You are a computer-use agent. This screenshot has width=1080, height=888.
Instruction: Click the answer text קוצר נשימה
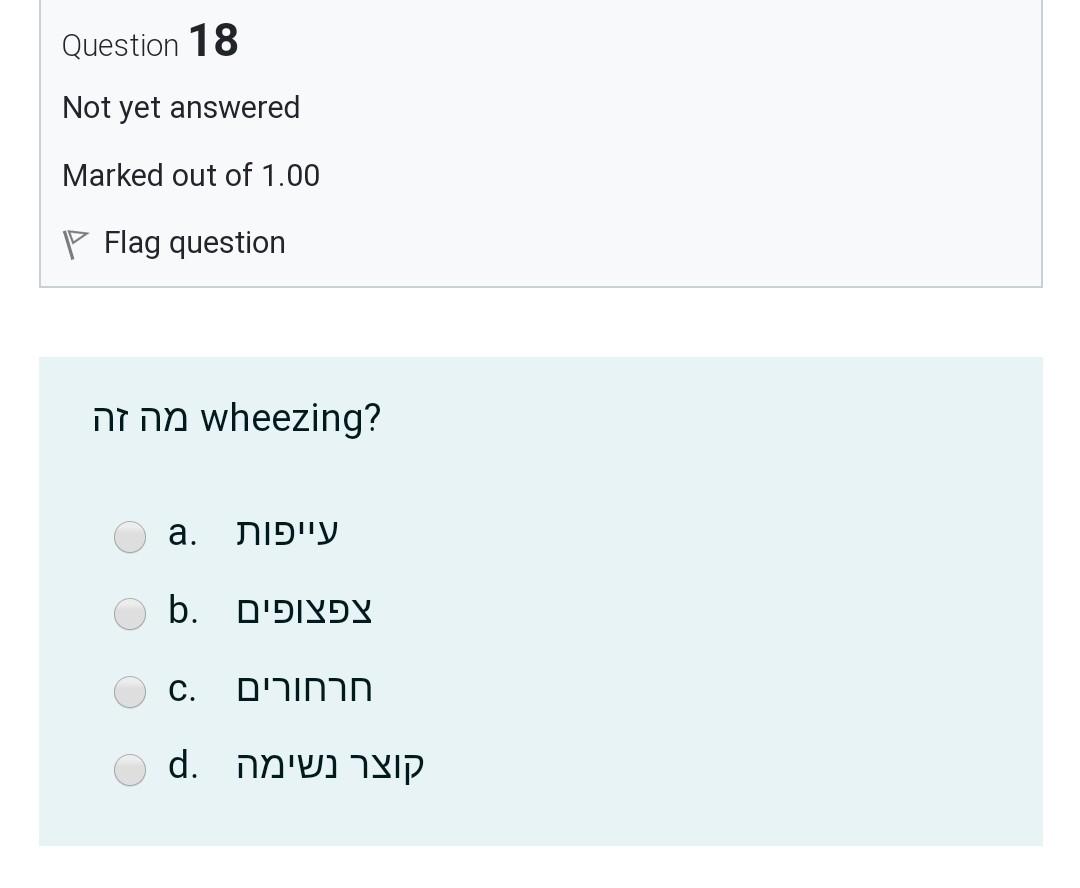click(330, 766)
